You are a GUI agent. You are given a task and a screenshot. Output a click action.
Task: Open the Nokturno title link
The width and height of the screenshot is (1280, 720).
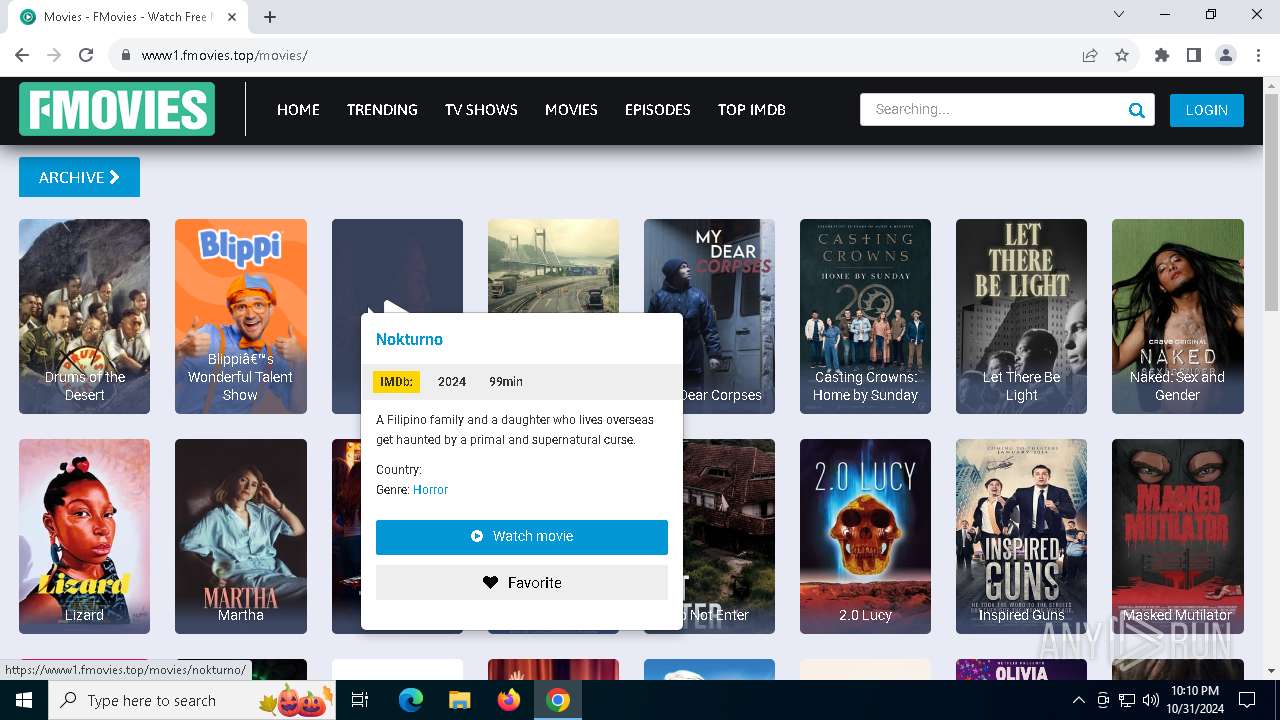[409, 340]
